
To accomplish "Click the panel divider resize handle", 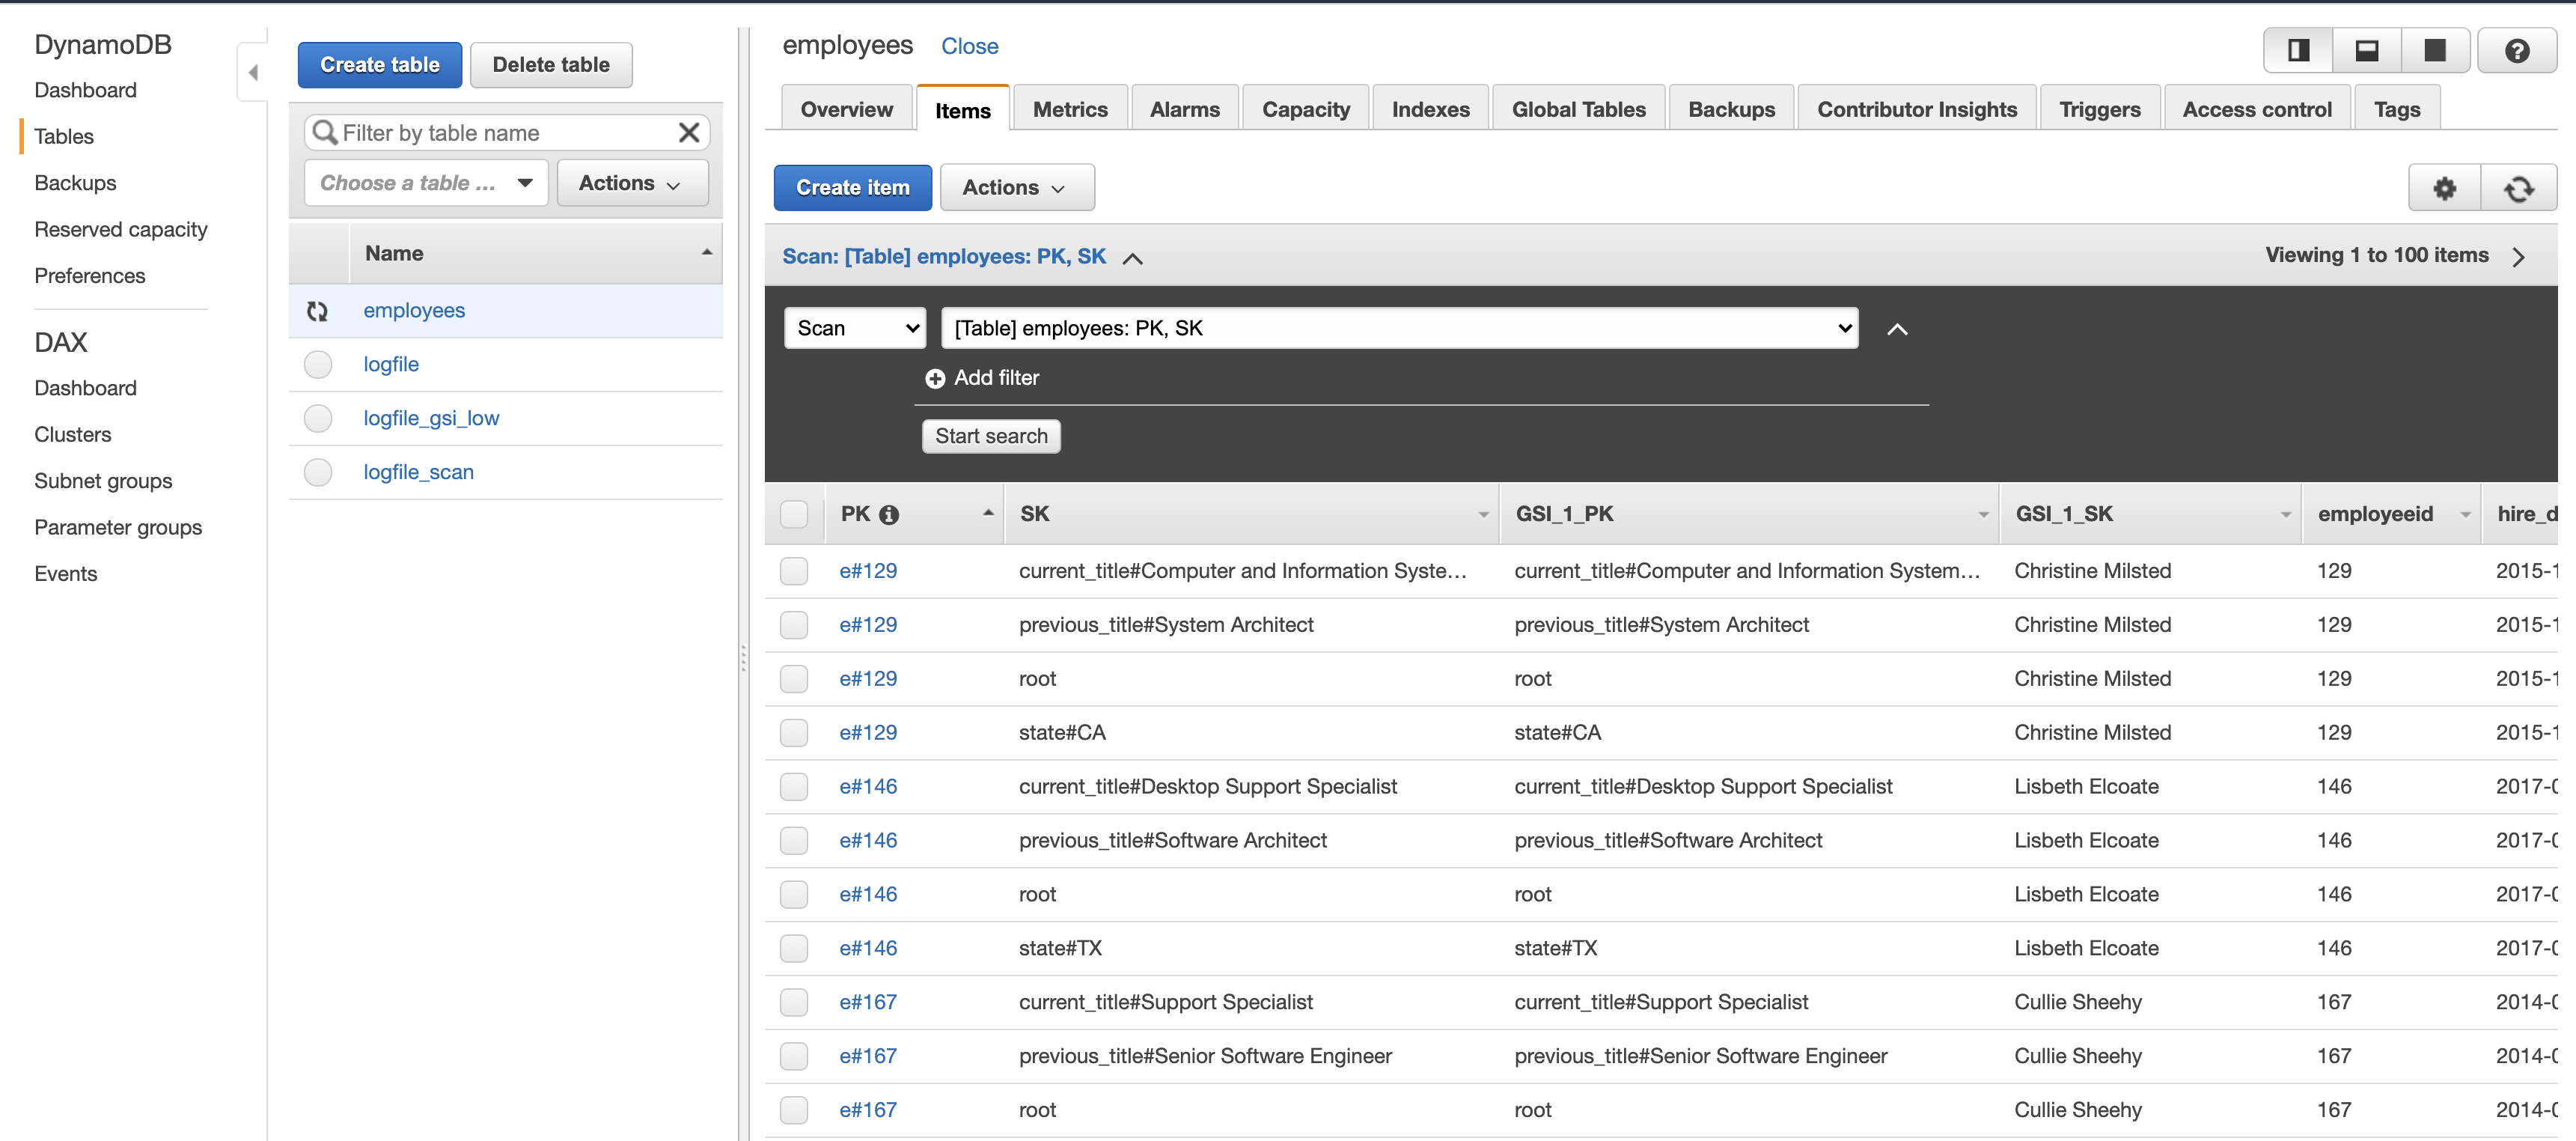I will (x=743, y=658).
